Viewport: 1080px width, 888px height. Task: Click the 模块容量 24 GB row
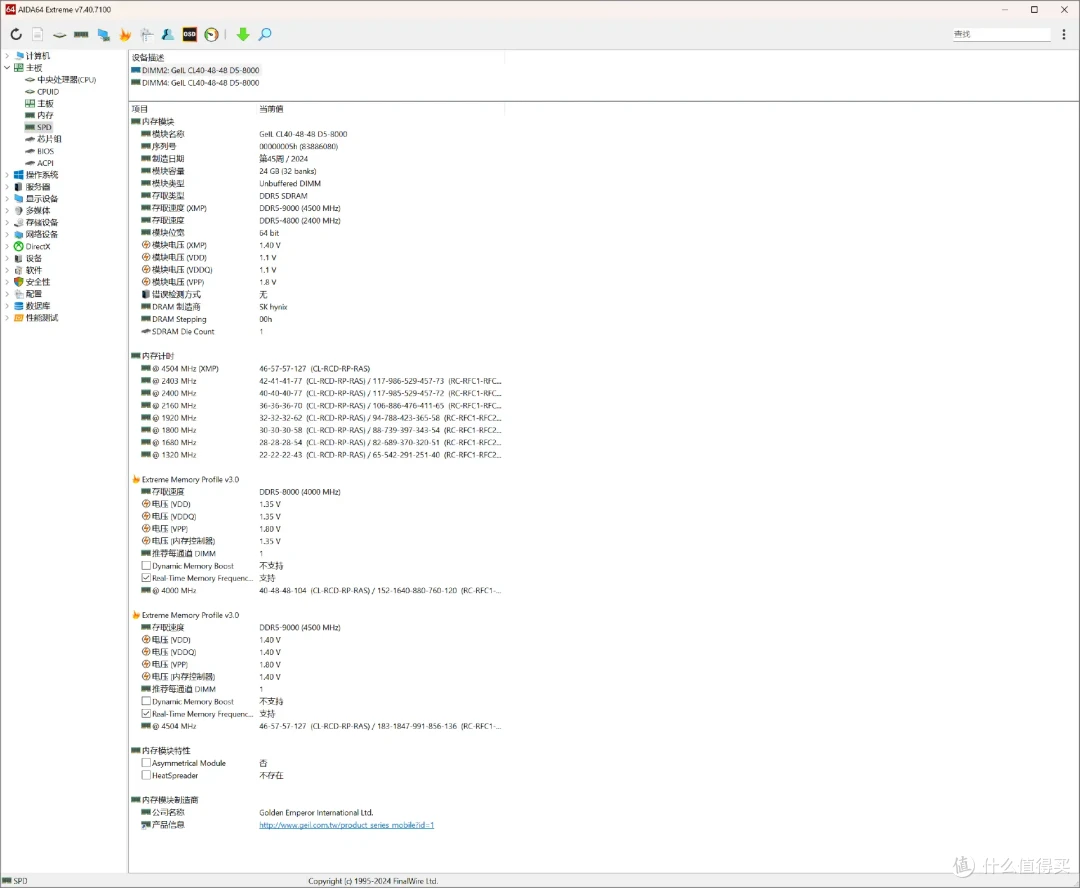pos(317,171)
